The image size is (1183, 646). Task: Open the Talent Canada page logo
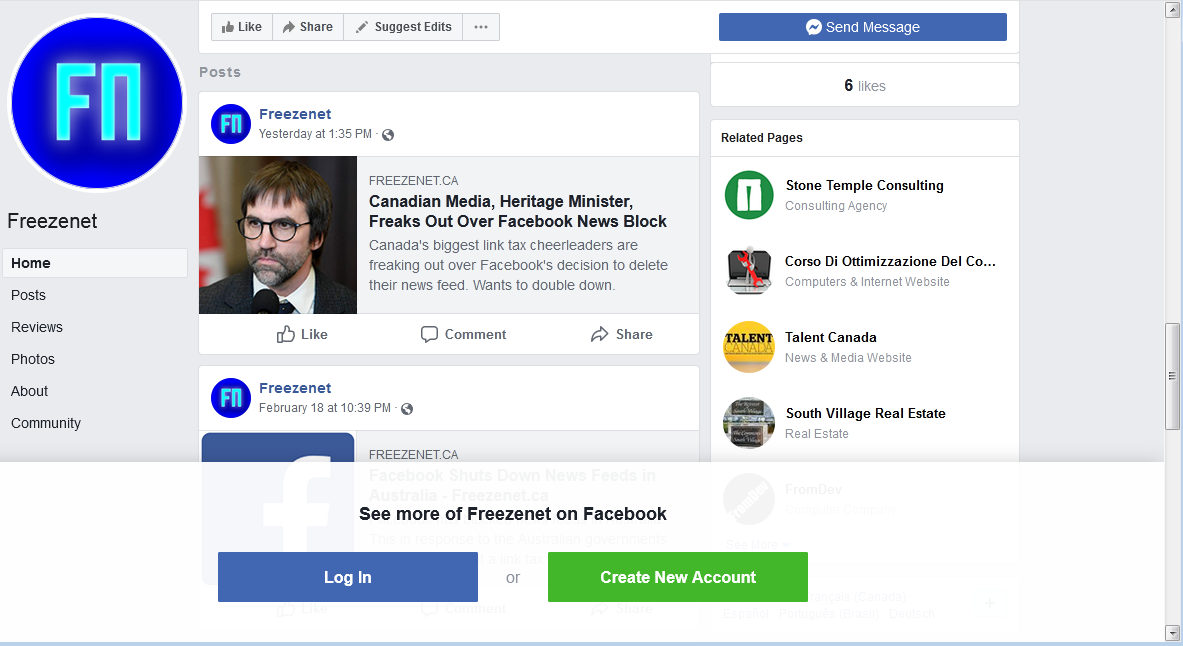[748, 347]
